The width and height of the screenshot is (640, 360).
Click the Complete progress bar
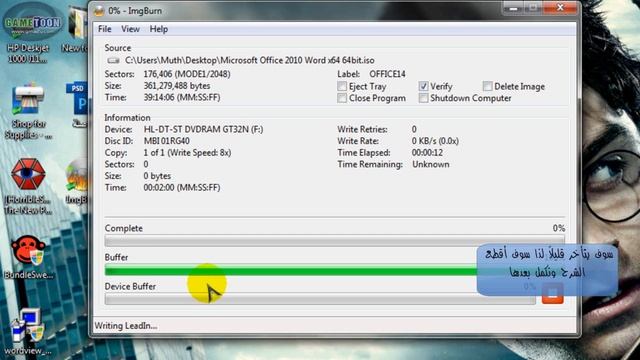click(x=334, y=241)
